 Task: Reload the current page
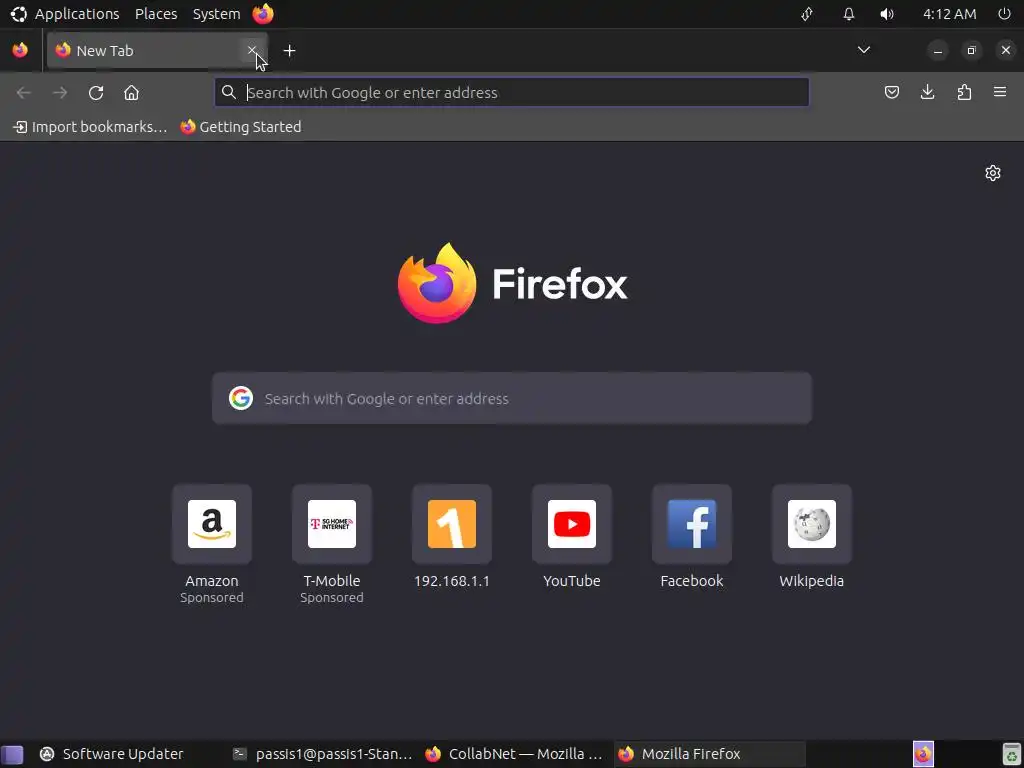[96, 93]
